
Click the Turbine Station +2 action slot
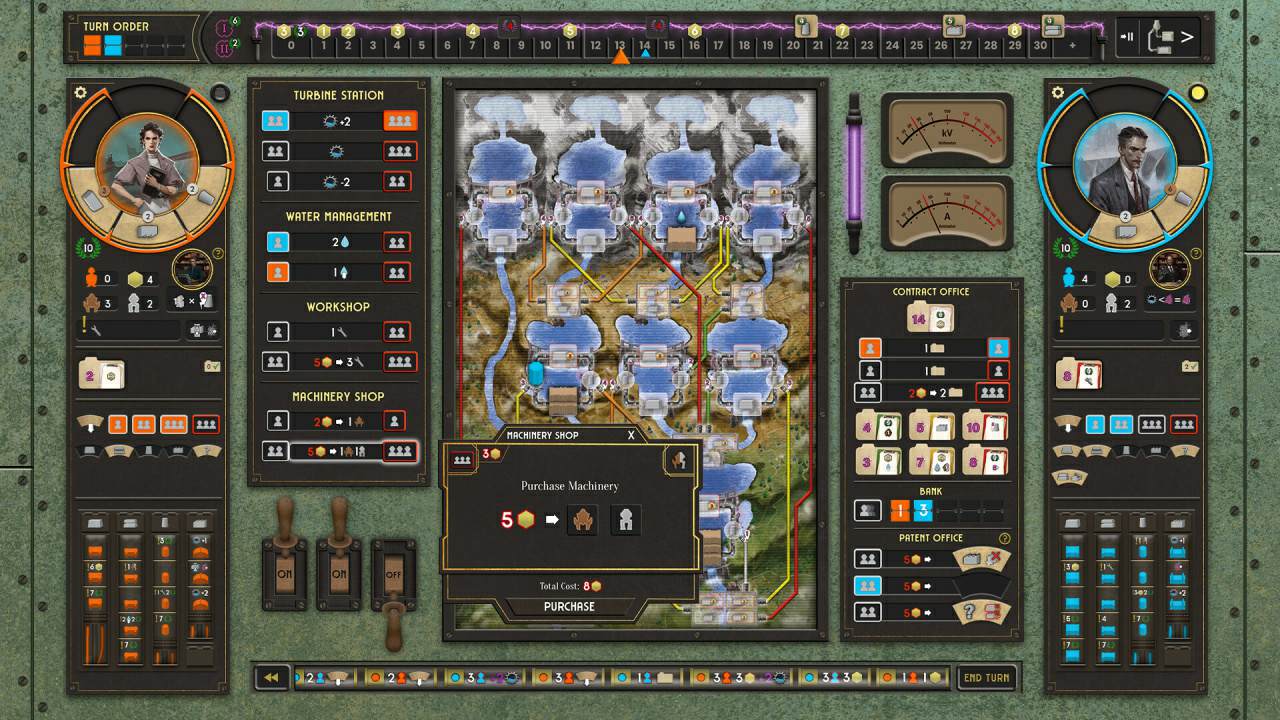[339, 121]
